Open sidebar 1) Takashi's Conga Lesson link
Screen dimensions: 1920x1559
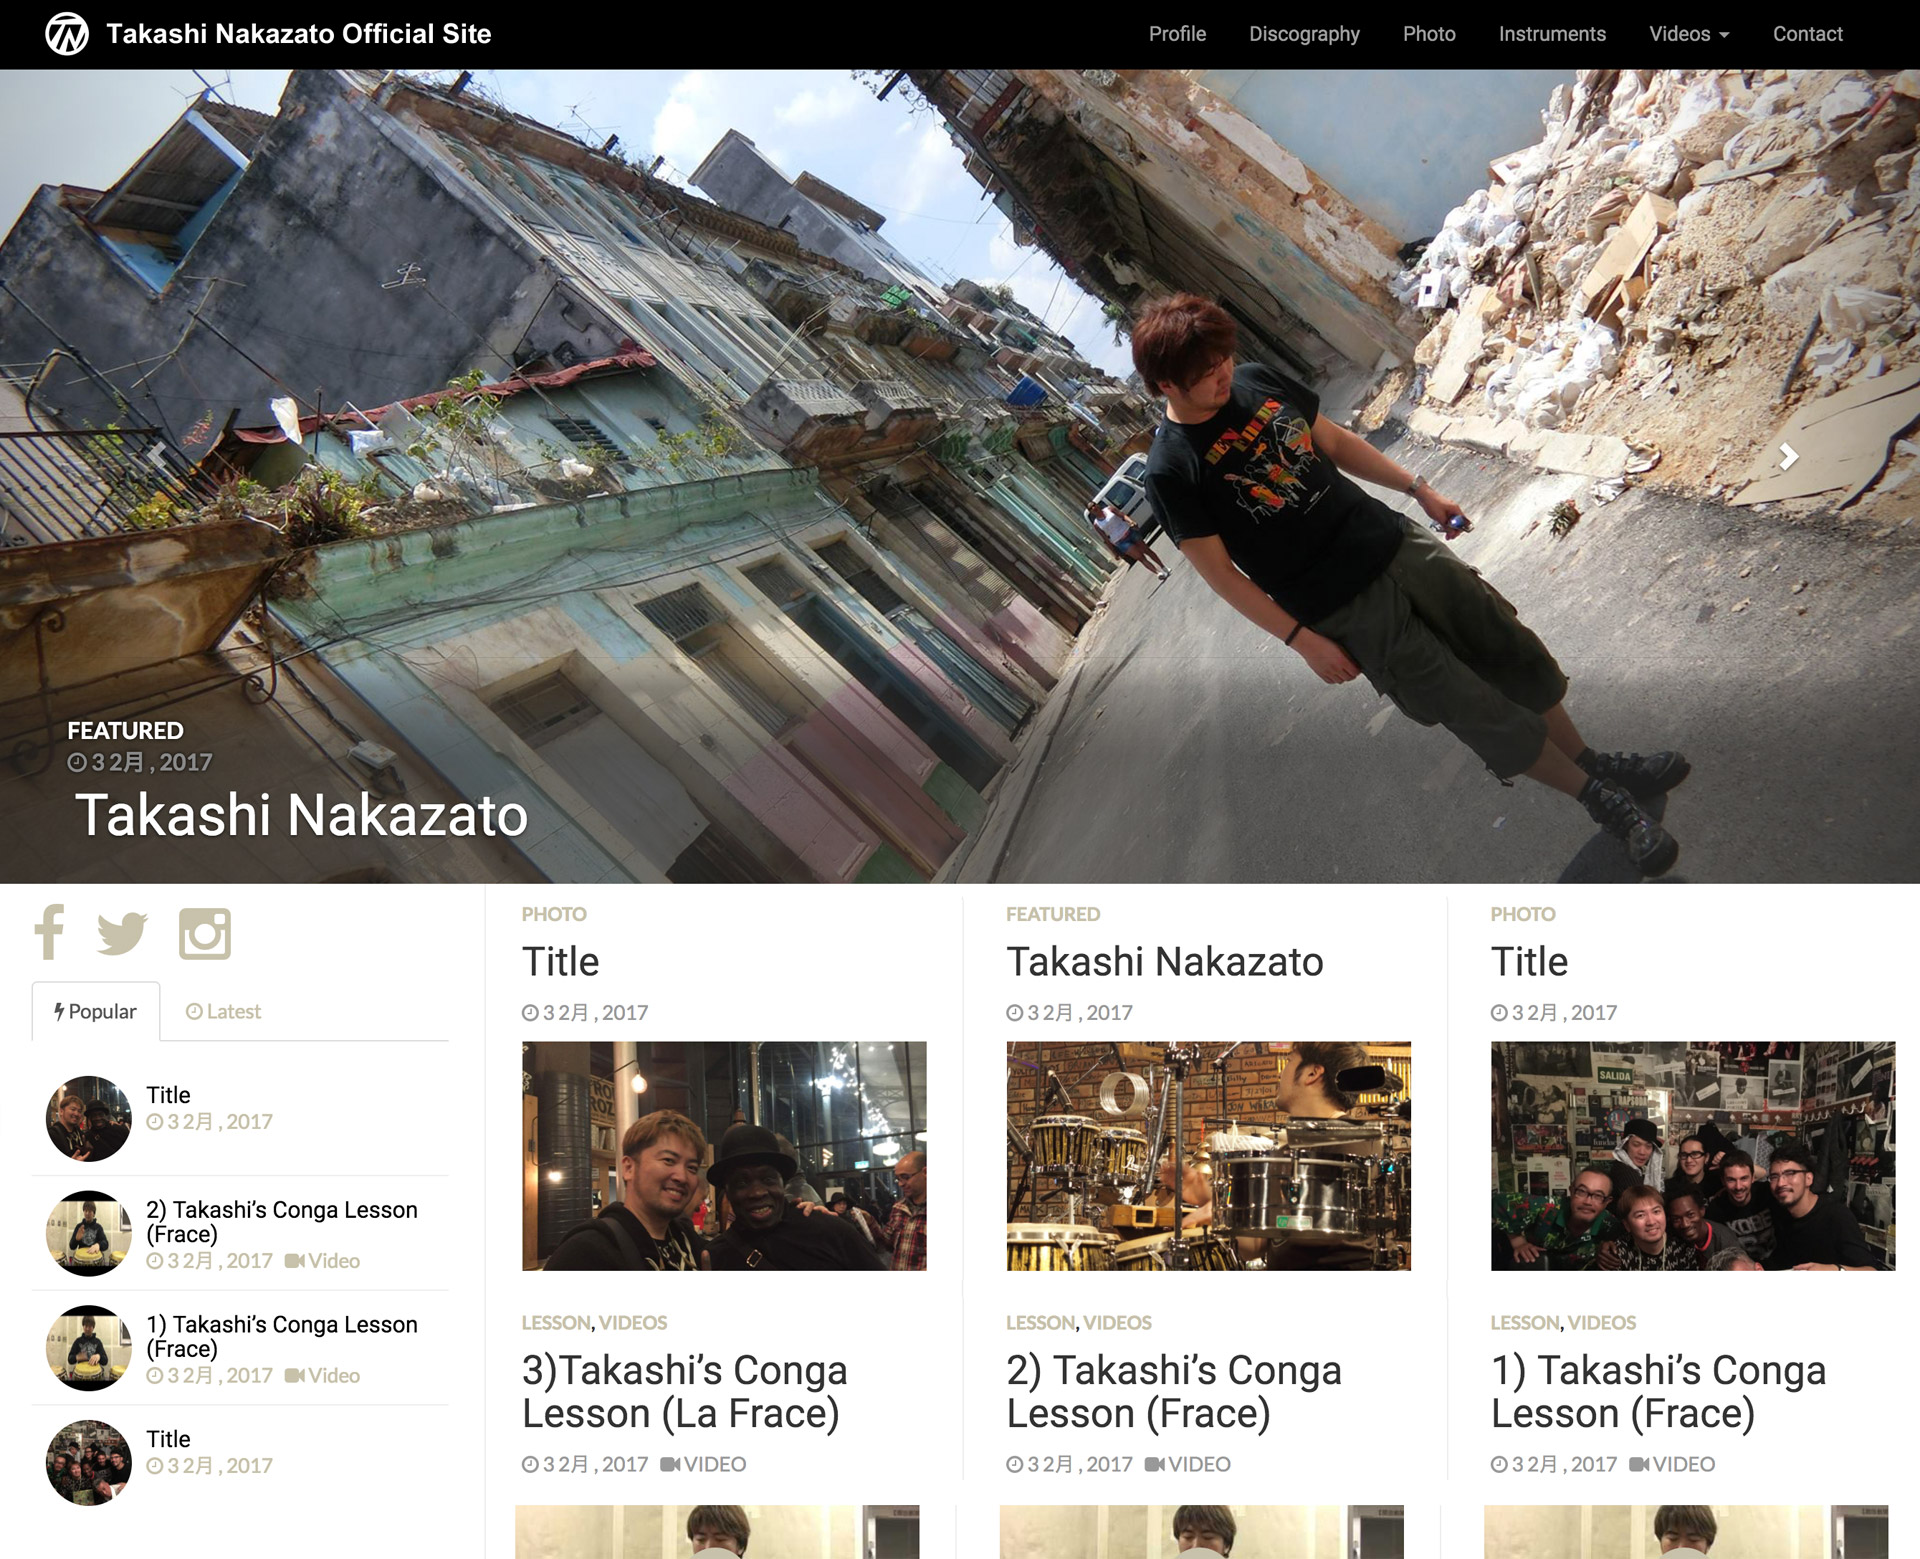click(282, 1336)
